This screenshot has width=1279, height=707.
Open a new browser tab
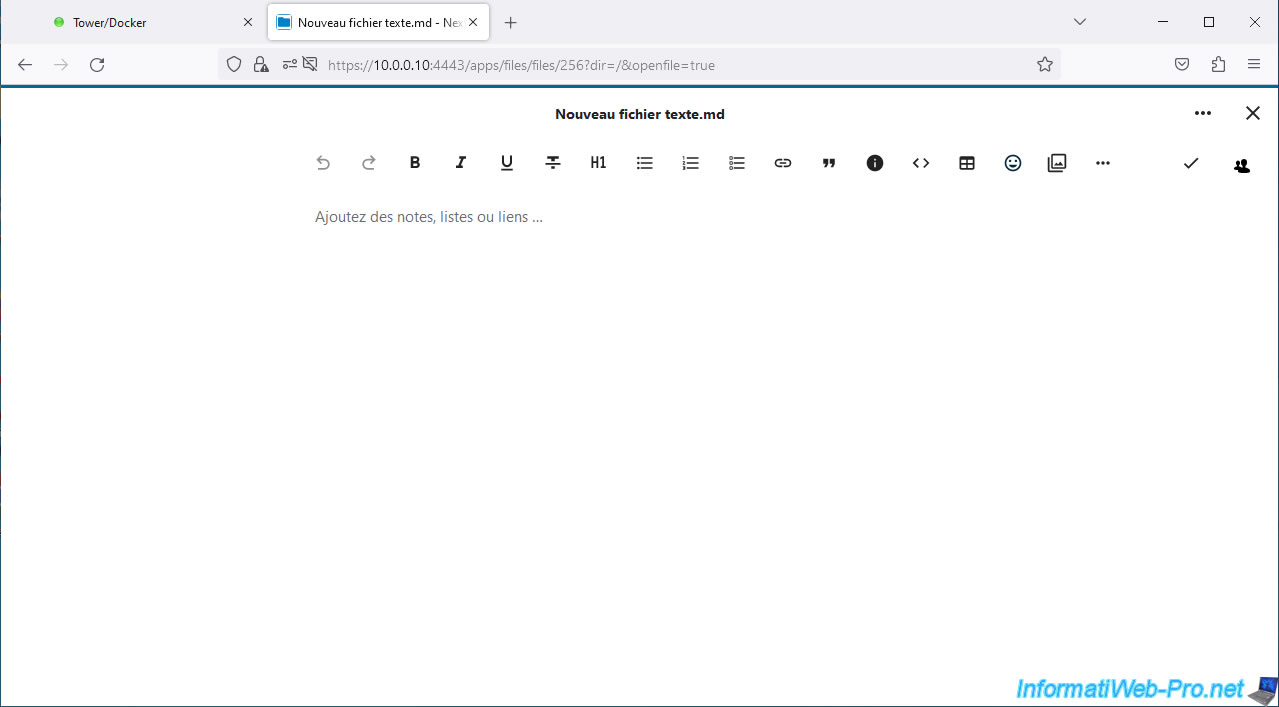[511, 22]
